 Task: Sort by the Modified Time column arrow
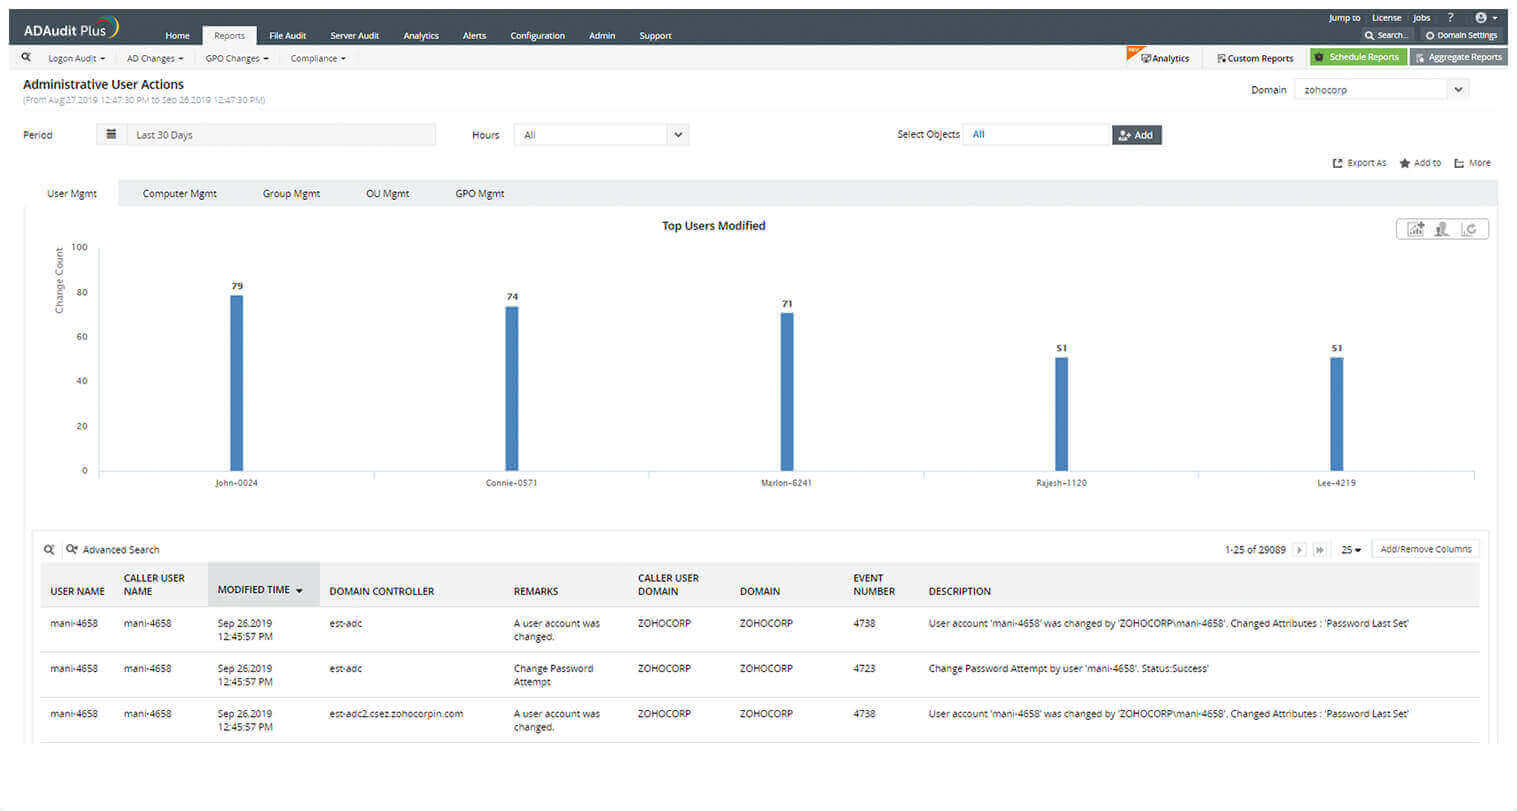tap(300, 589)
